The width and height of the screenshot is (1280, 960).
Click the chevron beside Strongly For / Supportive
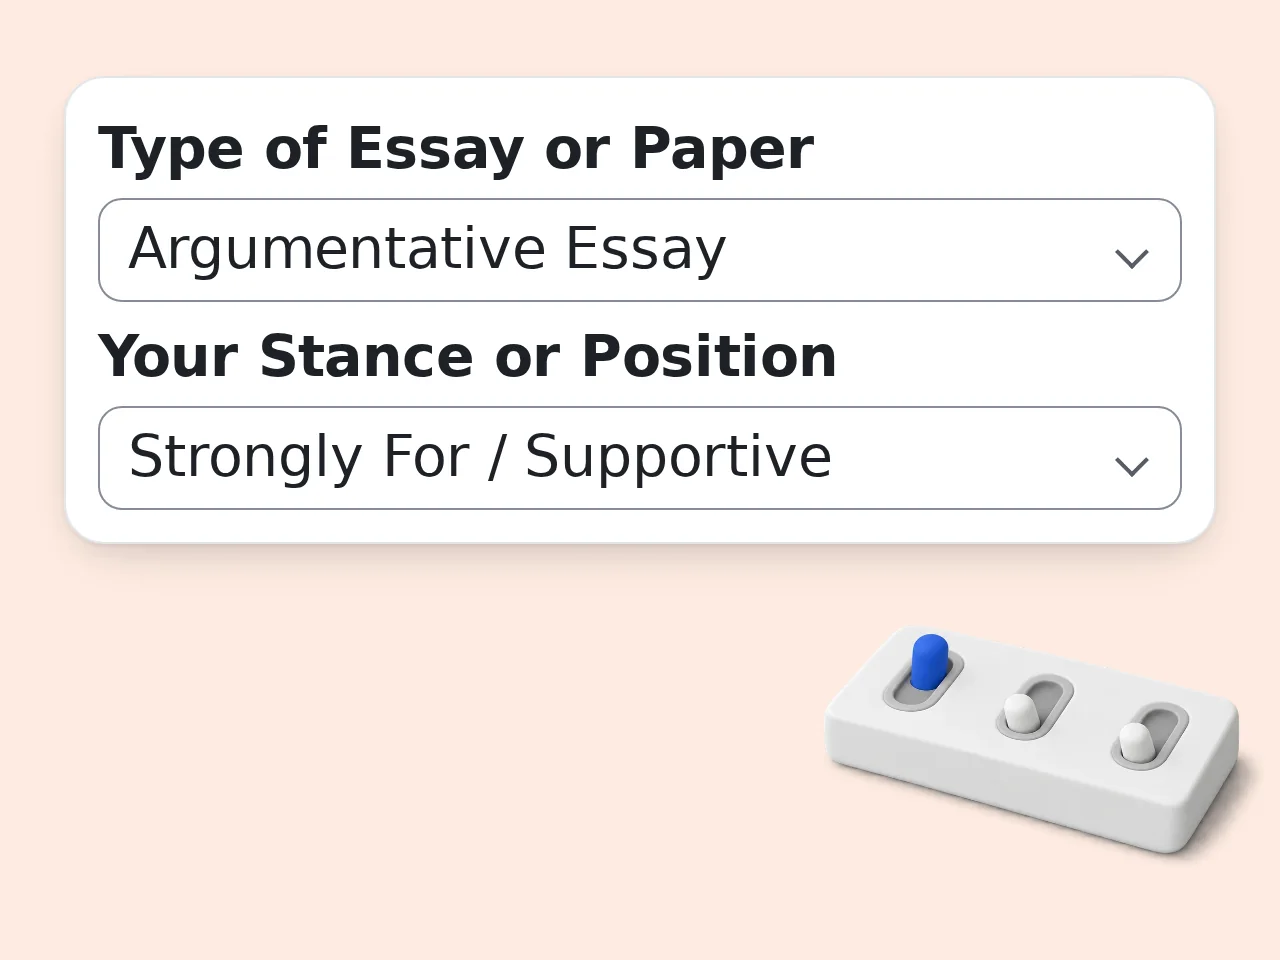pos(1131,466)
